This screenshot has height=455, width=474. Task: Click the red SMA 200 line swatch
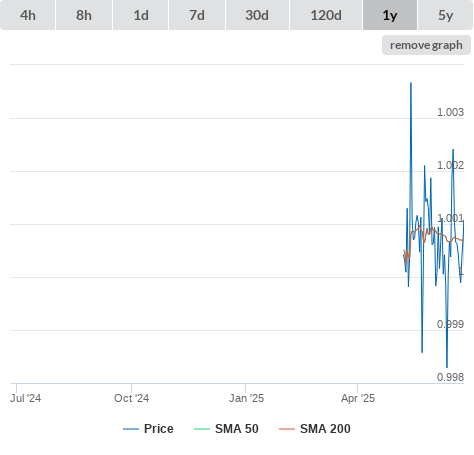coord(287,429)
